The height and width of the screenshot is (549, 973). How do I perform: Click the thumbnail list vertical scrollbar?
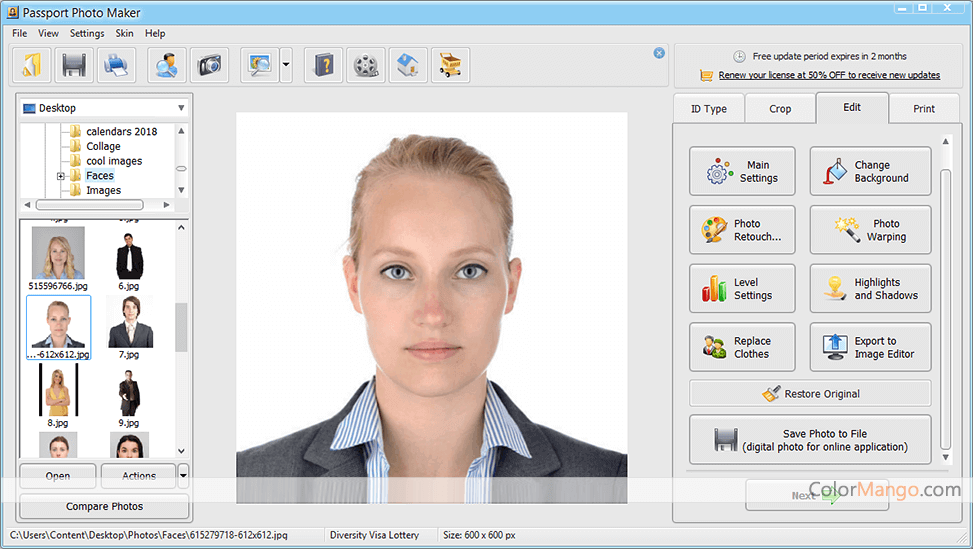point(181,328)
